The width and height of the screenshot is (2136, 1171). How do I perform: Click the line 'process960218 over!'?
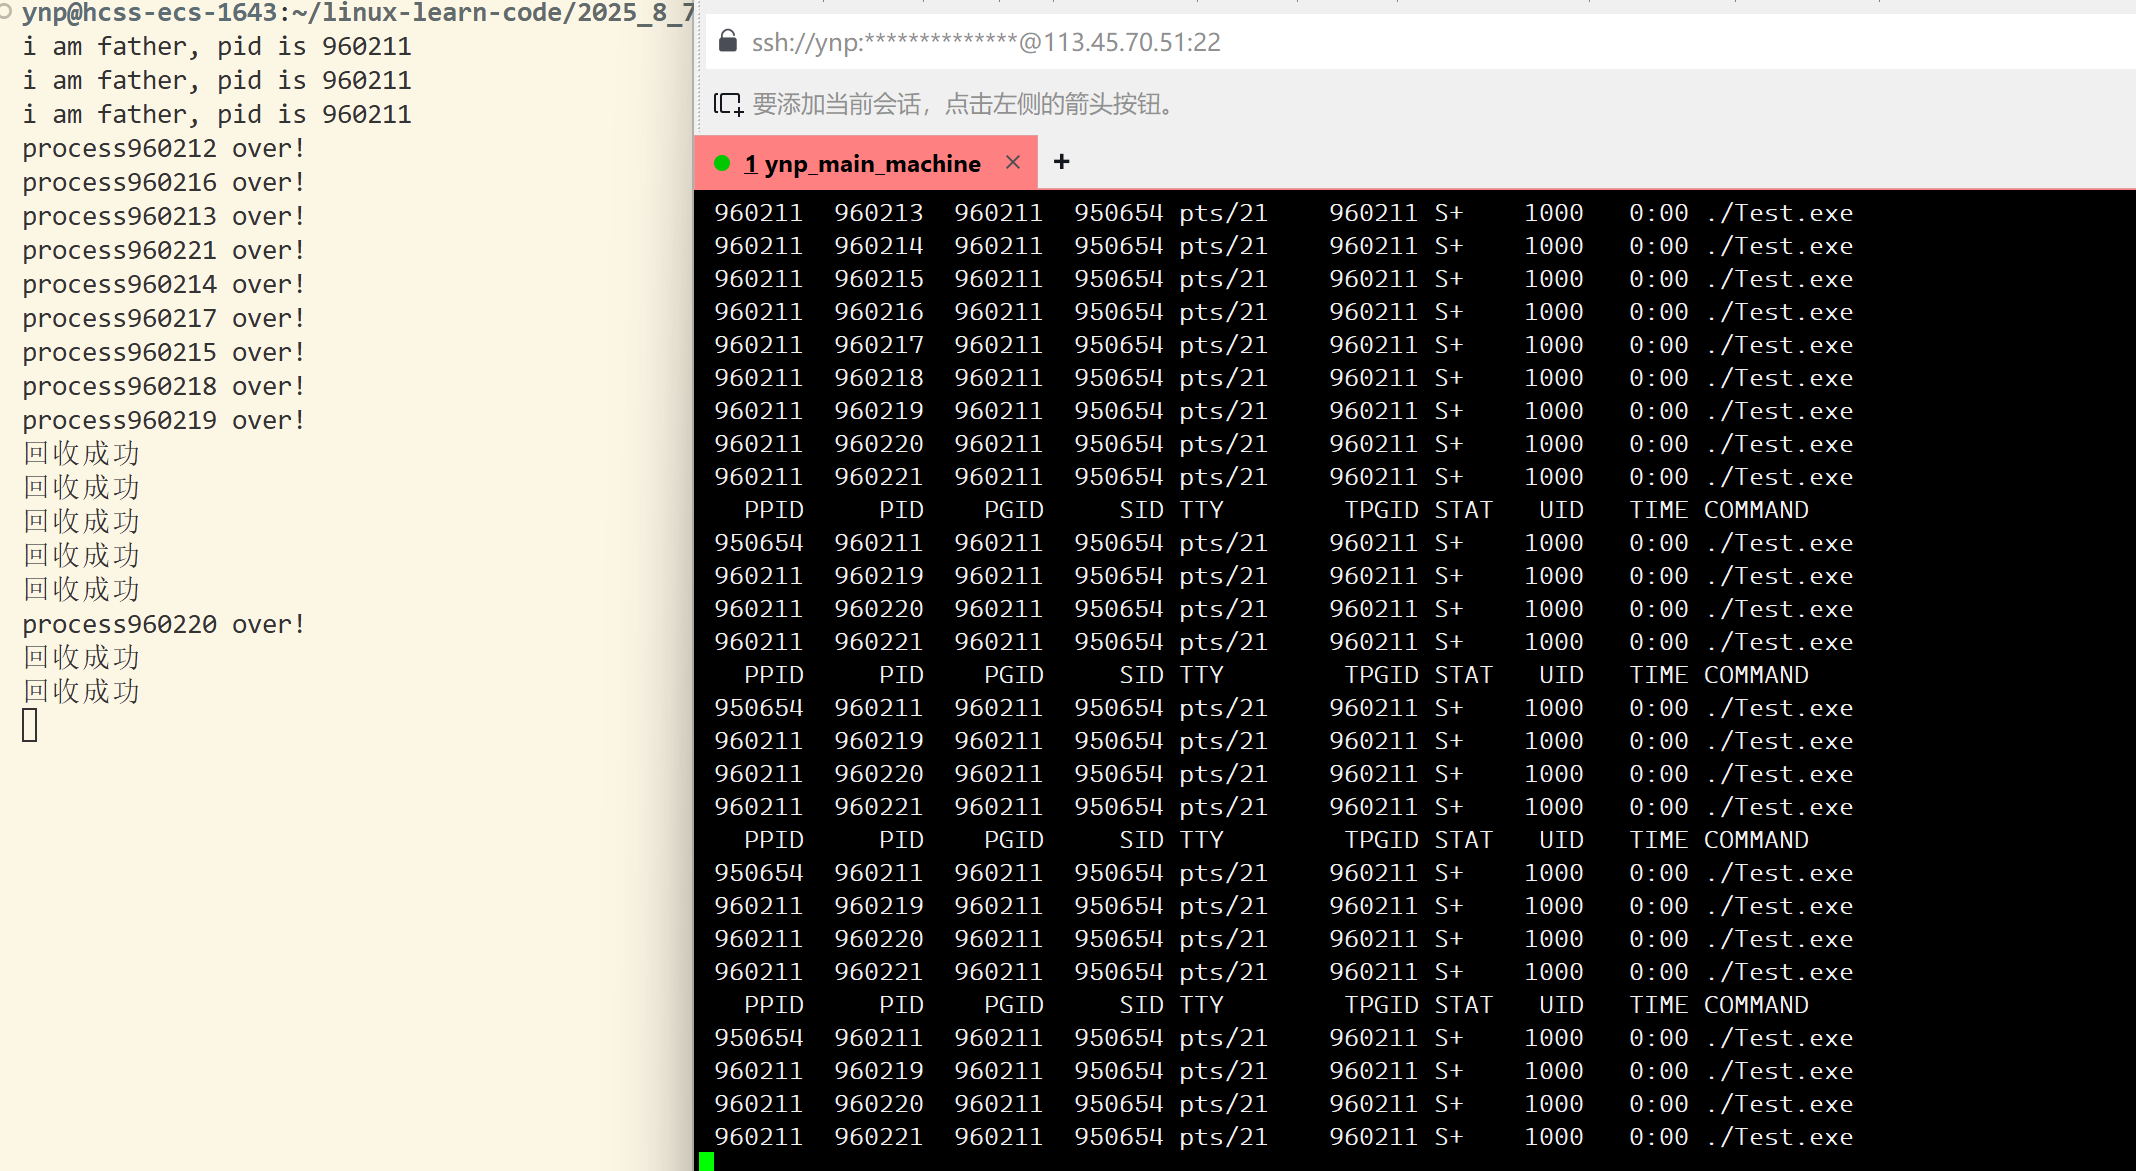point(163,386)
